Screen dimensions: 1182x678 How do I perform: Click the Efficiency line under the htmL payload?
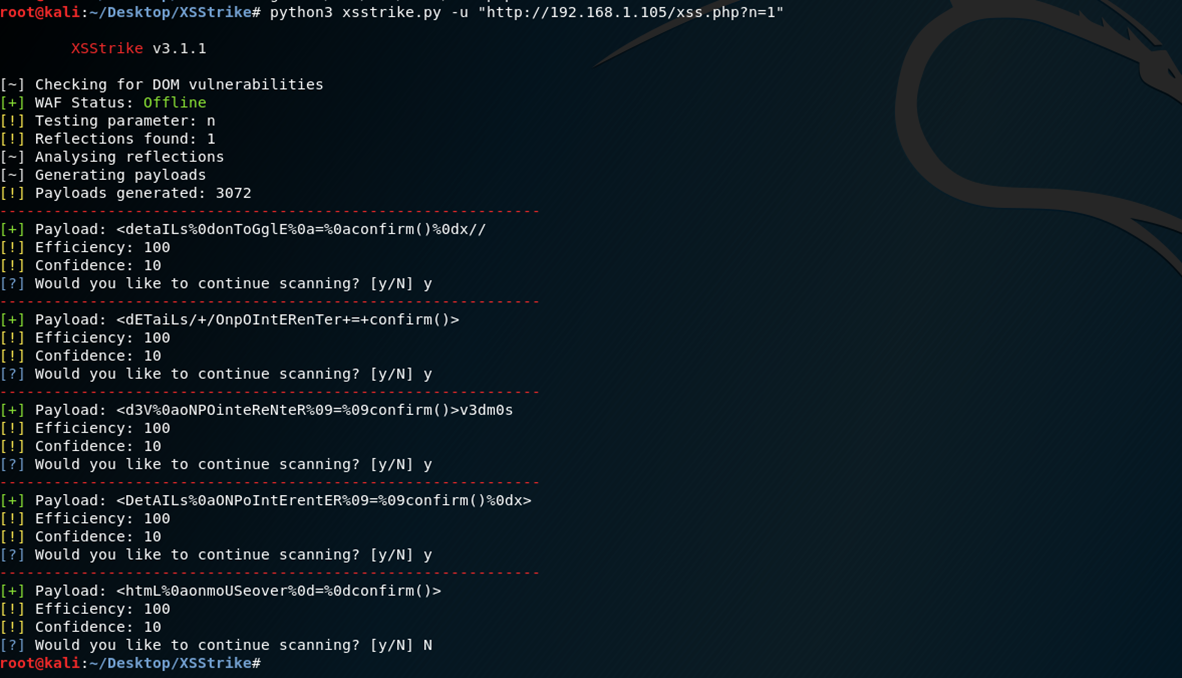(85, 609)
